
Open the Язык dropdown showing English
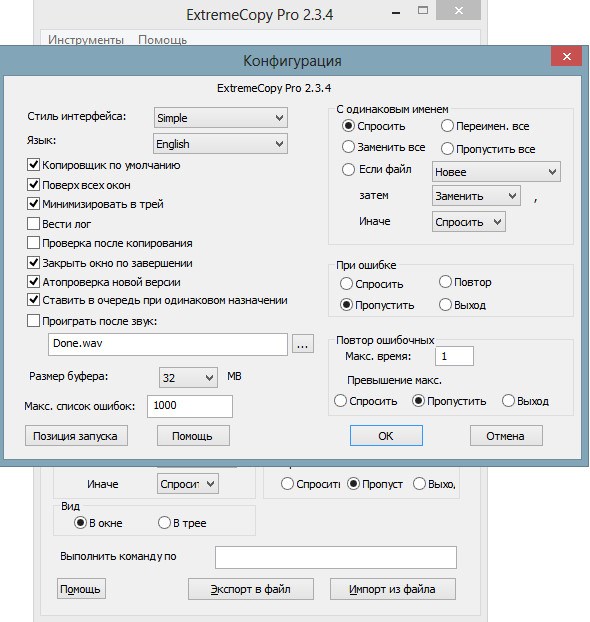[x=221, y=144]
